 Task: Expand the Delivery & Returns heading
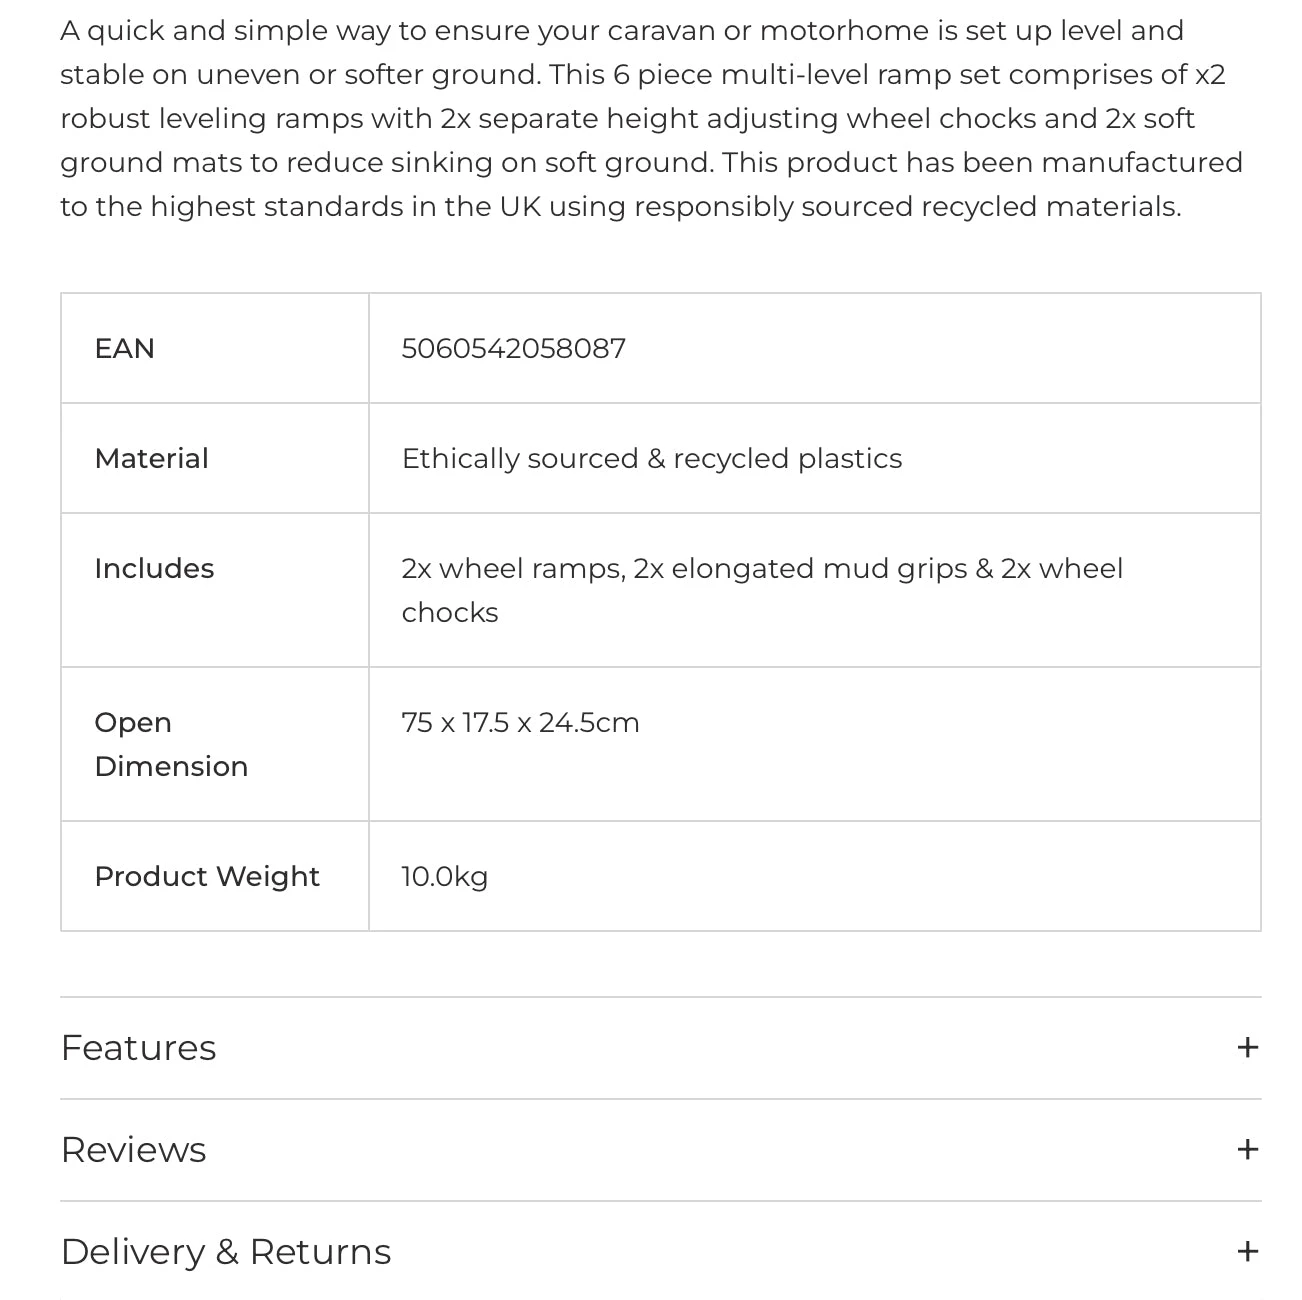coord(226,1251)
